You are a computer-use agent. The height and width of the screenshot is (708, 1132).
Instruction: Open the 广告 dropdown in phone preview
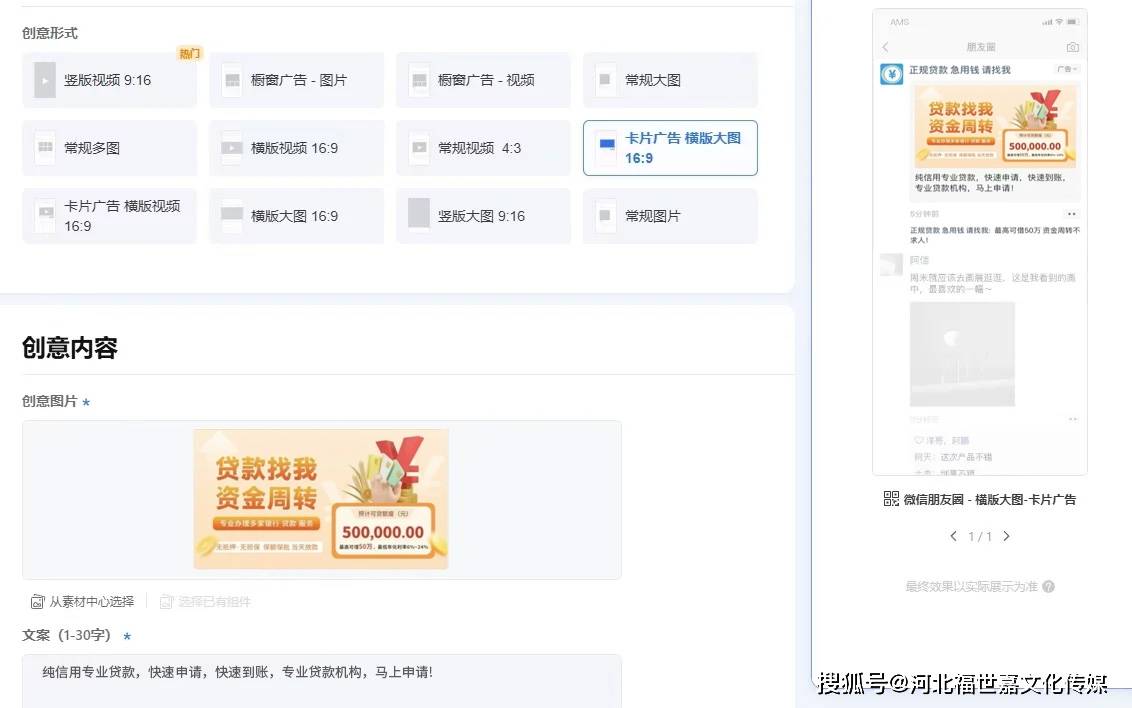(x=1067, y=70)
